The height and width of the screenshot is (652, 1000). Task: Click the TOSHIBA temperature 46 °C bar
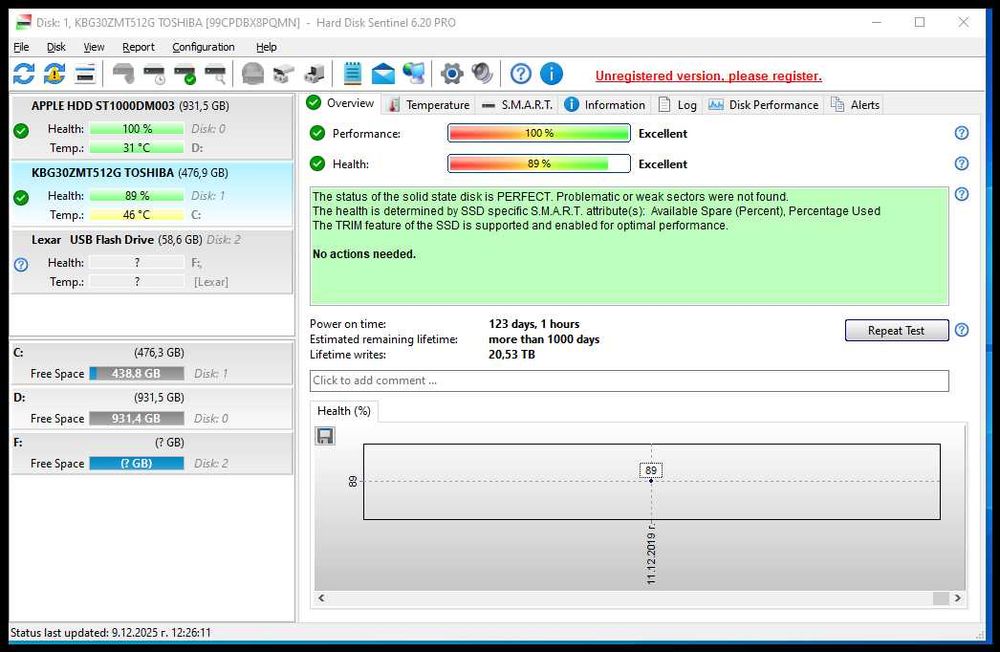tap(136, 214)
